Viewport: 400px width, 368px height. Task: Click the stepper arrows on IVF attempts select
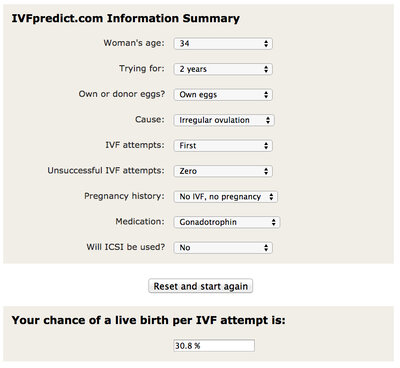(266, 146)
